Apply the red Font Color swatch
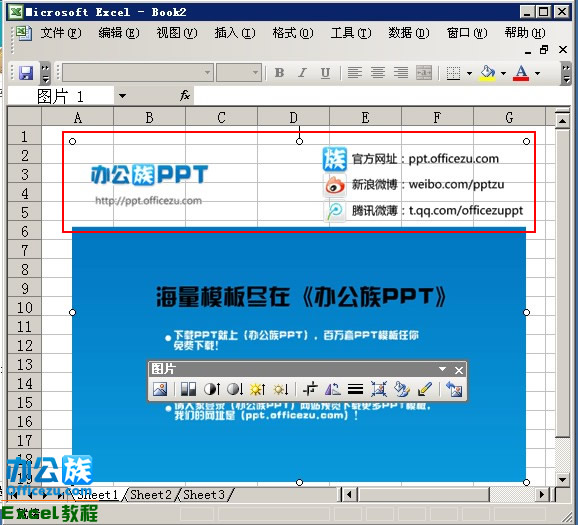 coord(521,73)
